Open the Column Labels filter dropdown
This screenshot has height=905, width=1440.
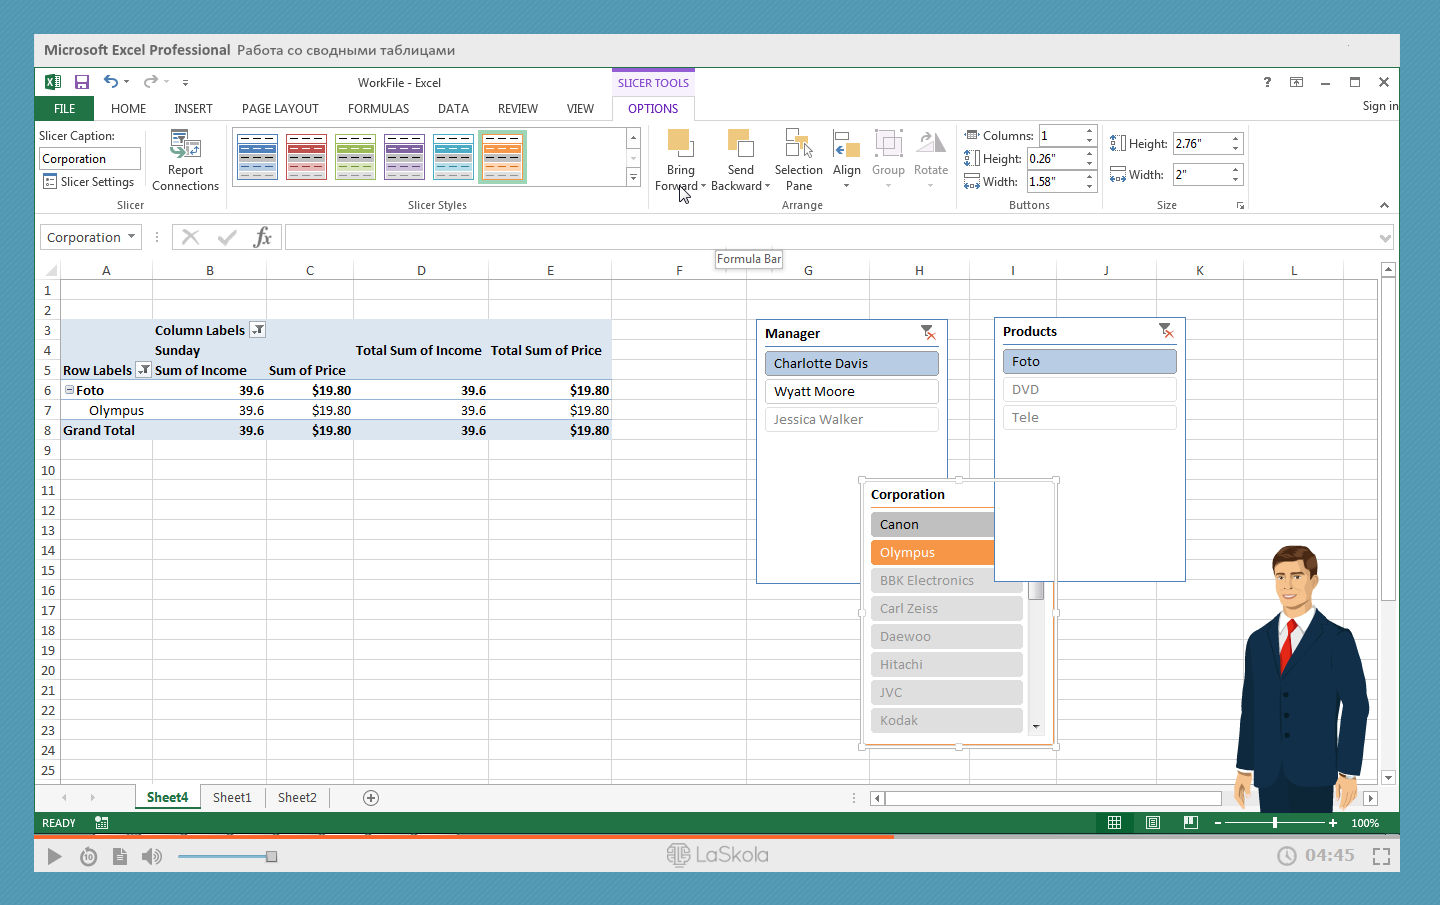(x=258, y=330)
